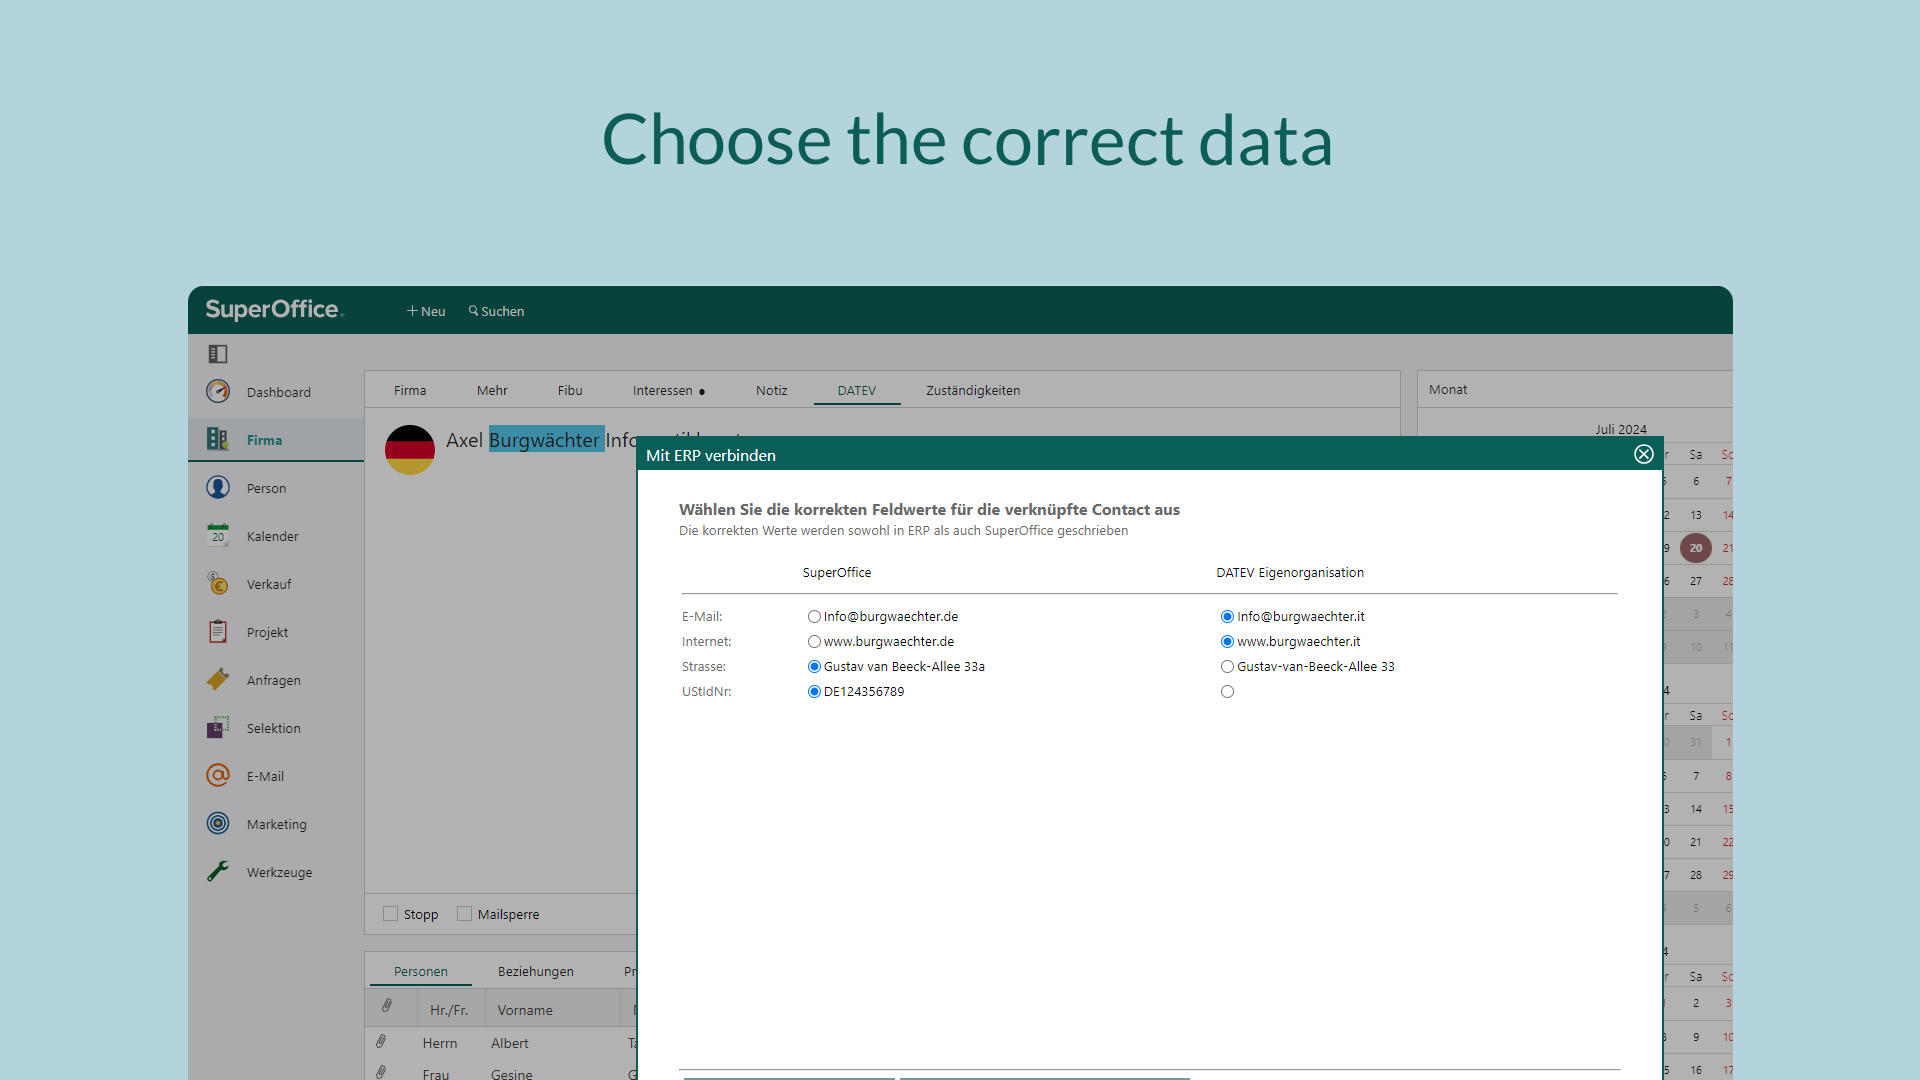Switch to the Zuständigkeiten tab

point(973,390)
